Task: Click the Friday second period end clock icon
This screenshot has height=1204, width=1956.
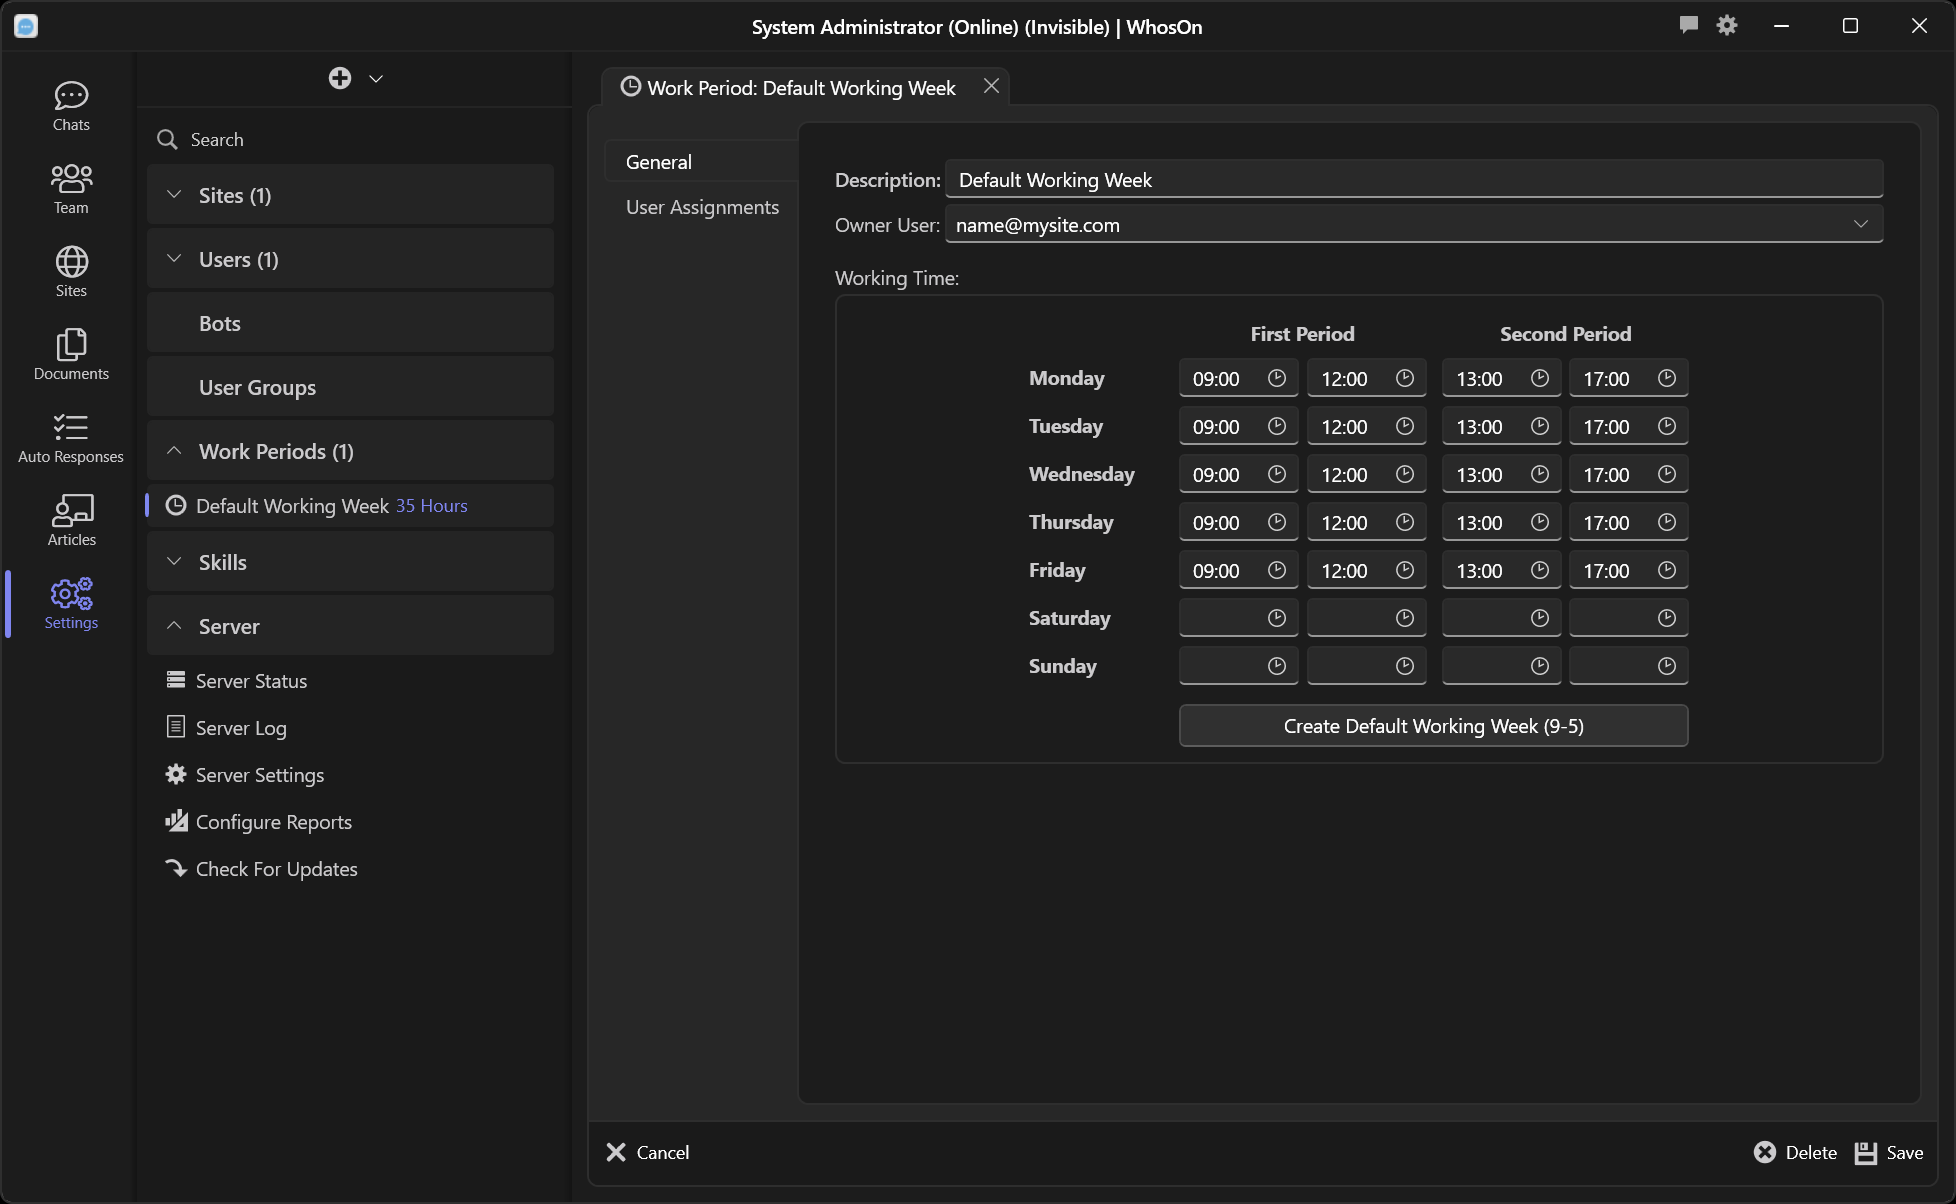Action: click(1667, 570)
